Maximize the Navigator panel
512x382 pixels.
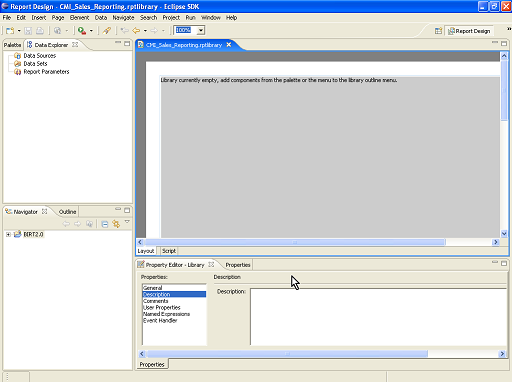[x=127, y=210]
